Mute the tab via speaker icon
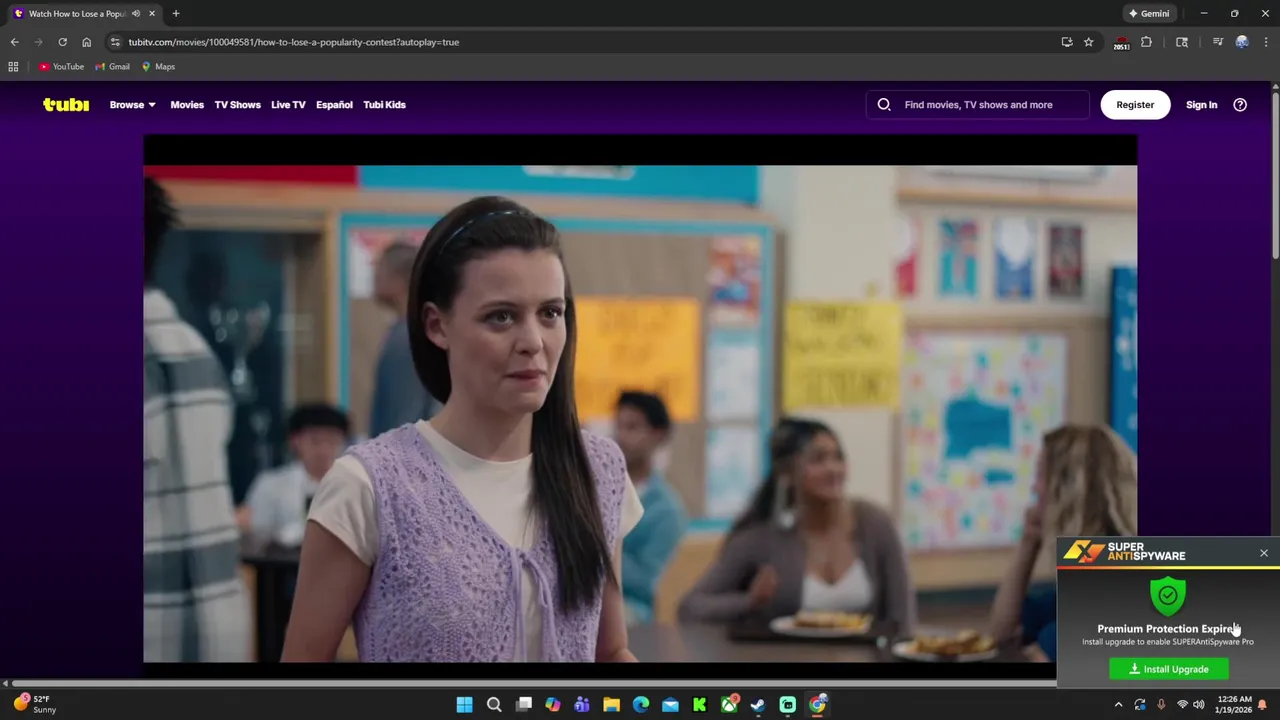This screenshot has height=720, width=1280. click(136, 13)
